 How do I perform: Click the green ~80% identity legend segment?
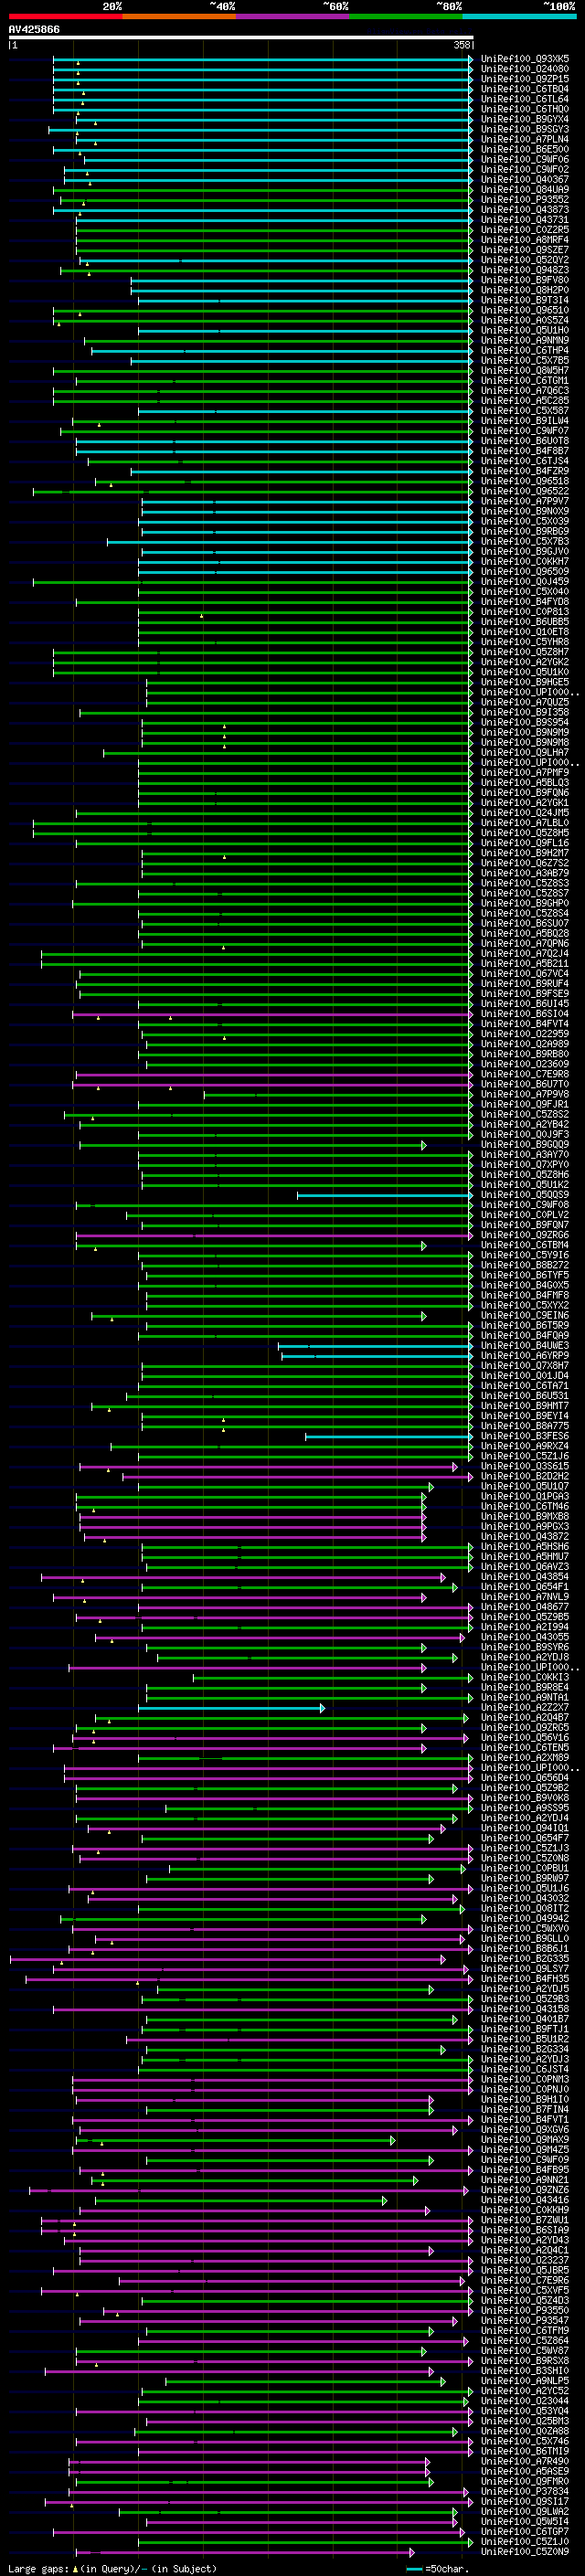point(406,16)
